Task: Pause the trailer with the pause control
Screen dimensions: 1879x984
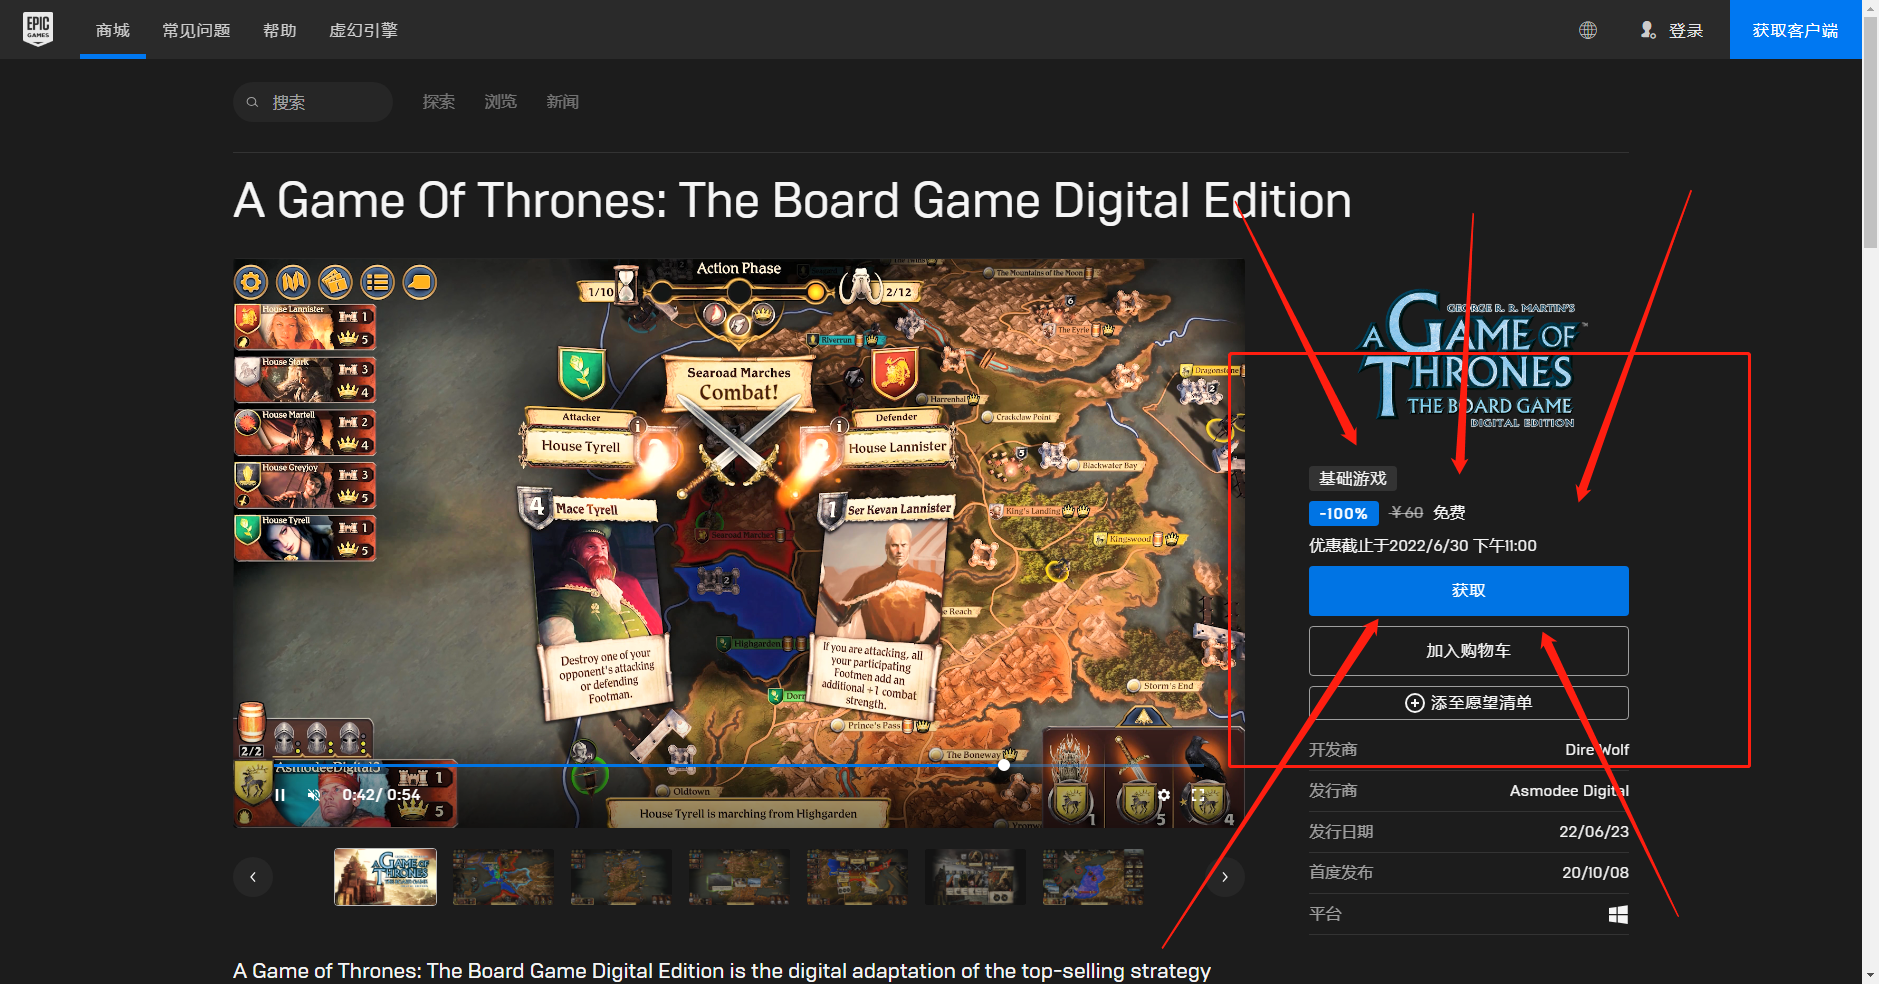Action: tap(278, 794)
